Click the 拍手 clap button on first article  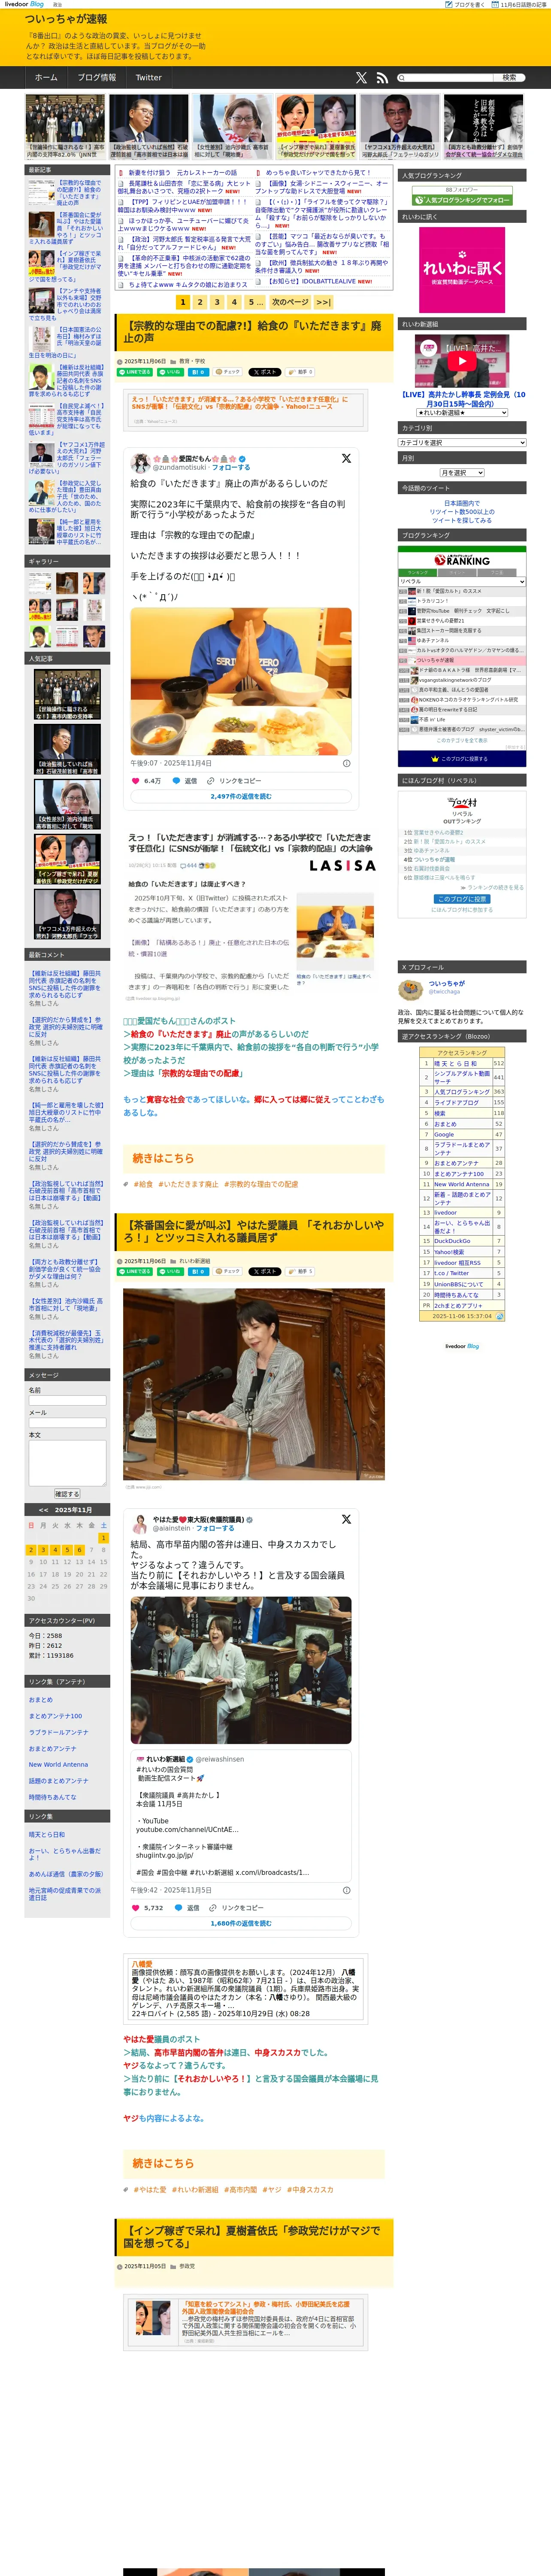pos(301,372)
